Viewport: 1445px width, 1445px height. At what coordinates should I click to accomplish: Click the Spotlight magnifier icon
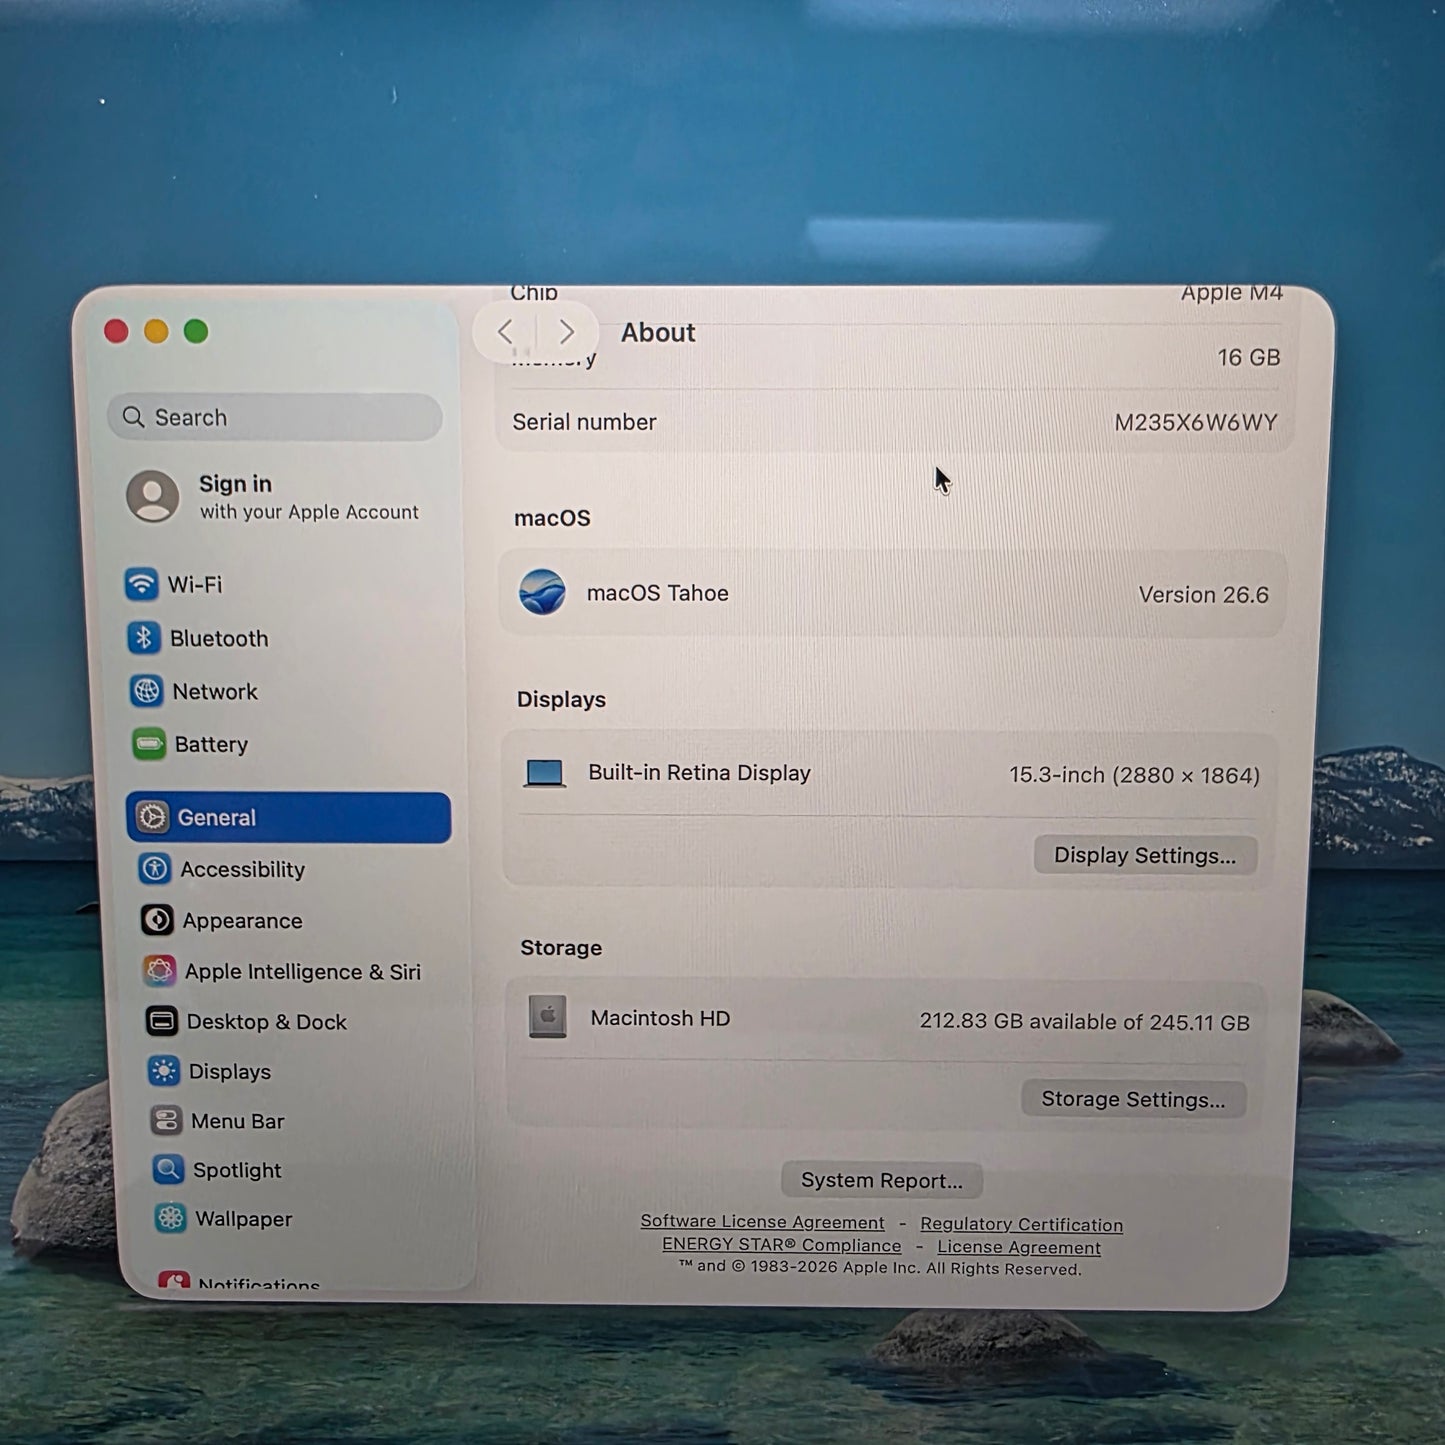(x=168, y=1169)
